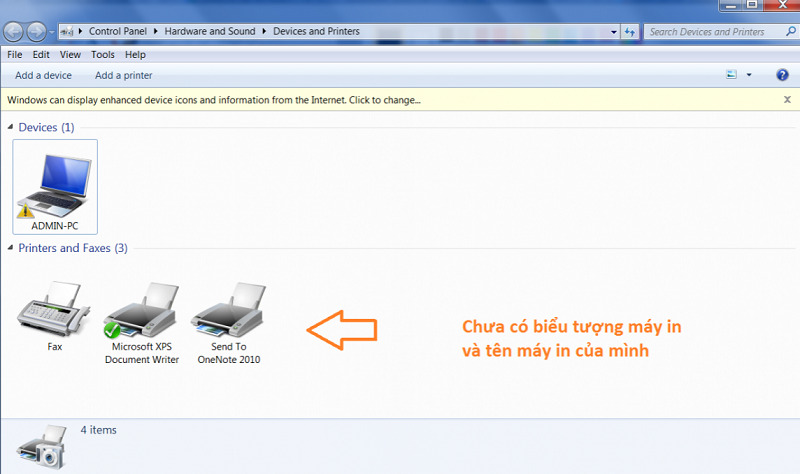Open the Tools menu
The height and width of the screenshot is (474, 800).
103,55
